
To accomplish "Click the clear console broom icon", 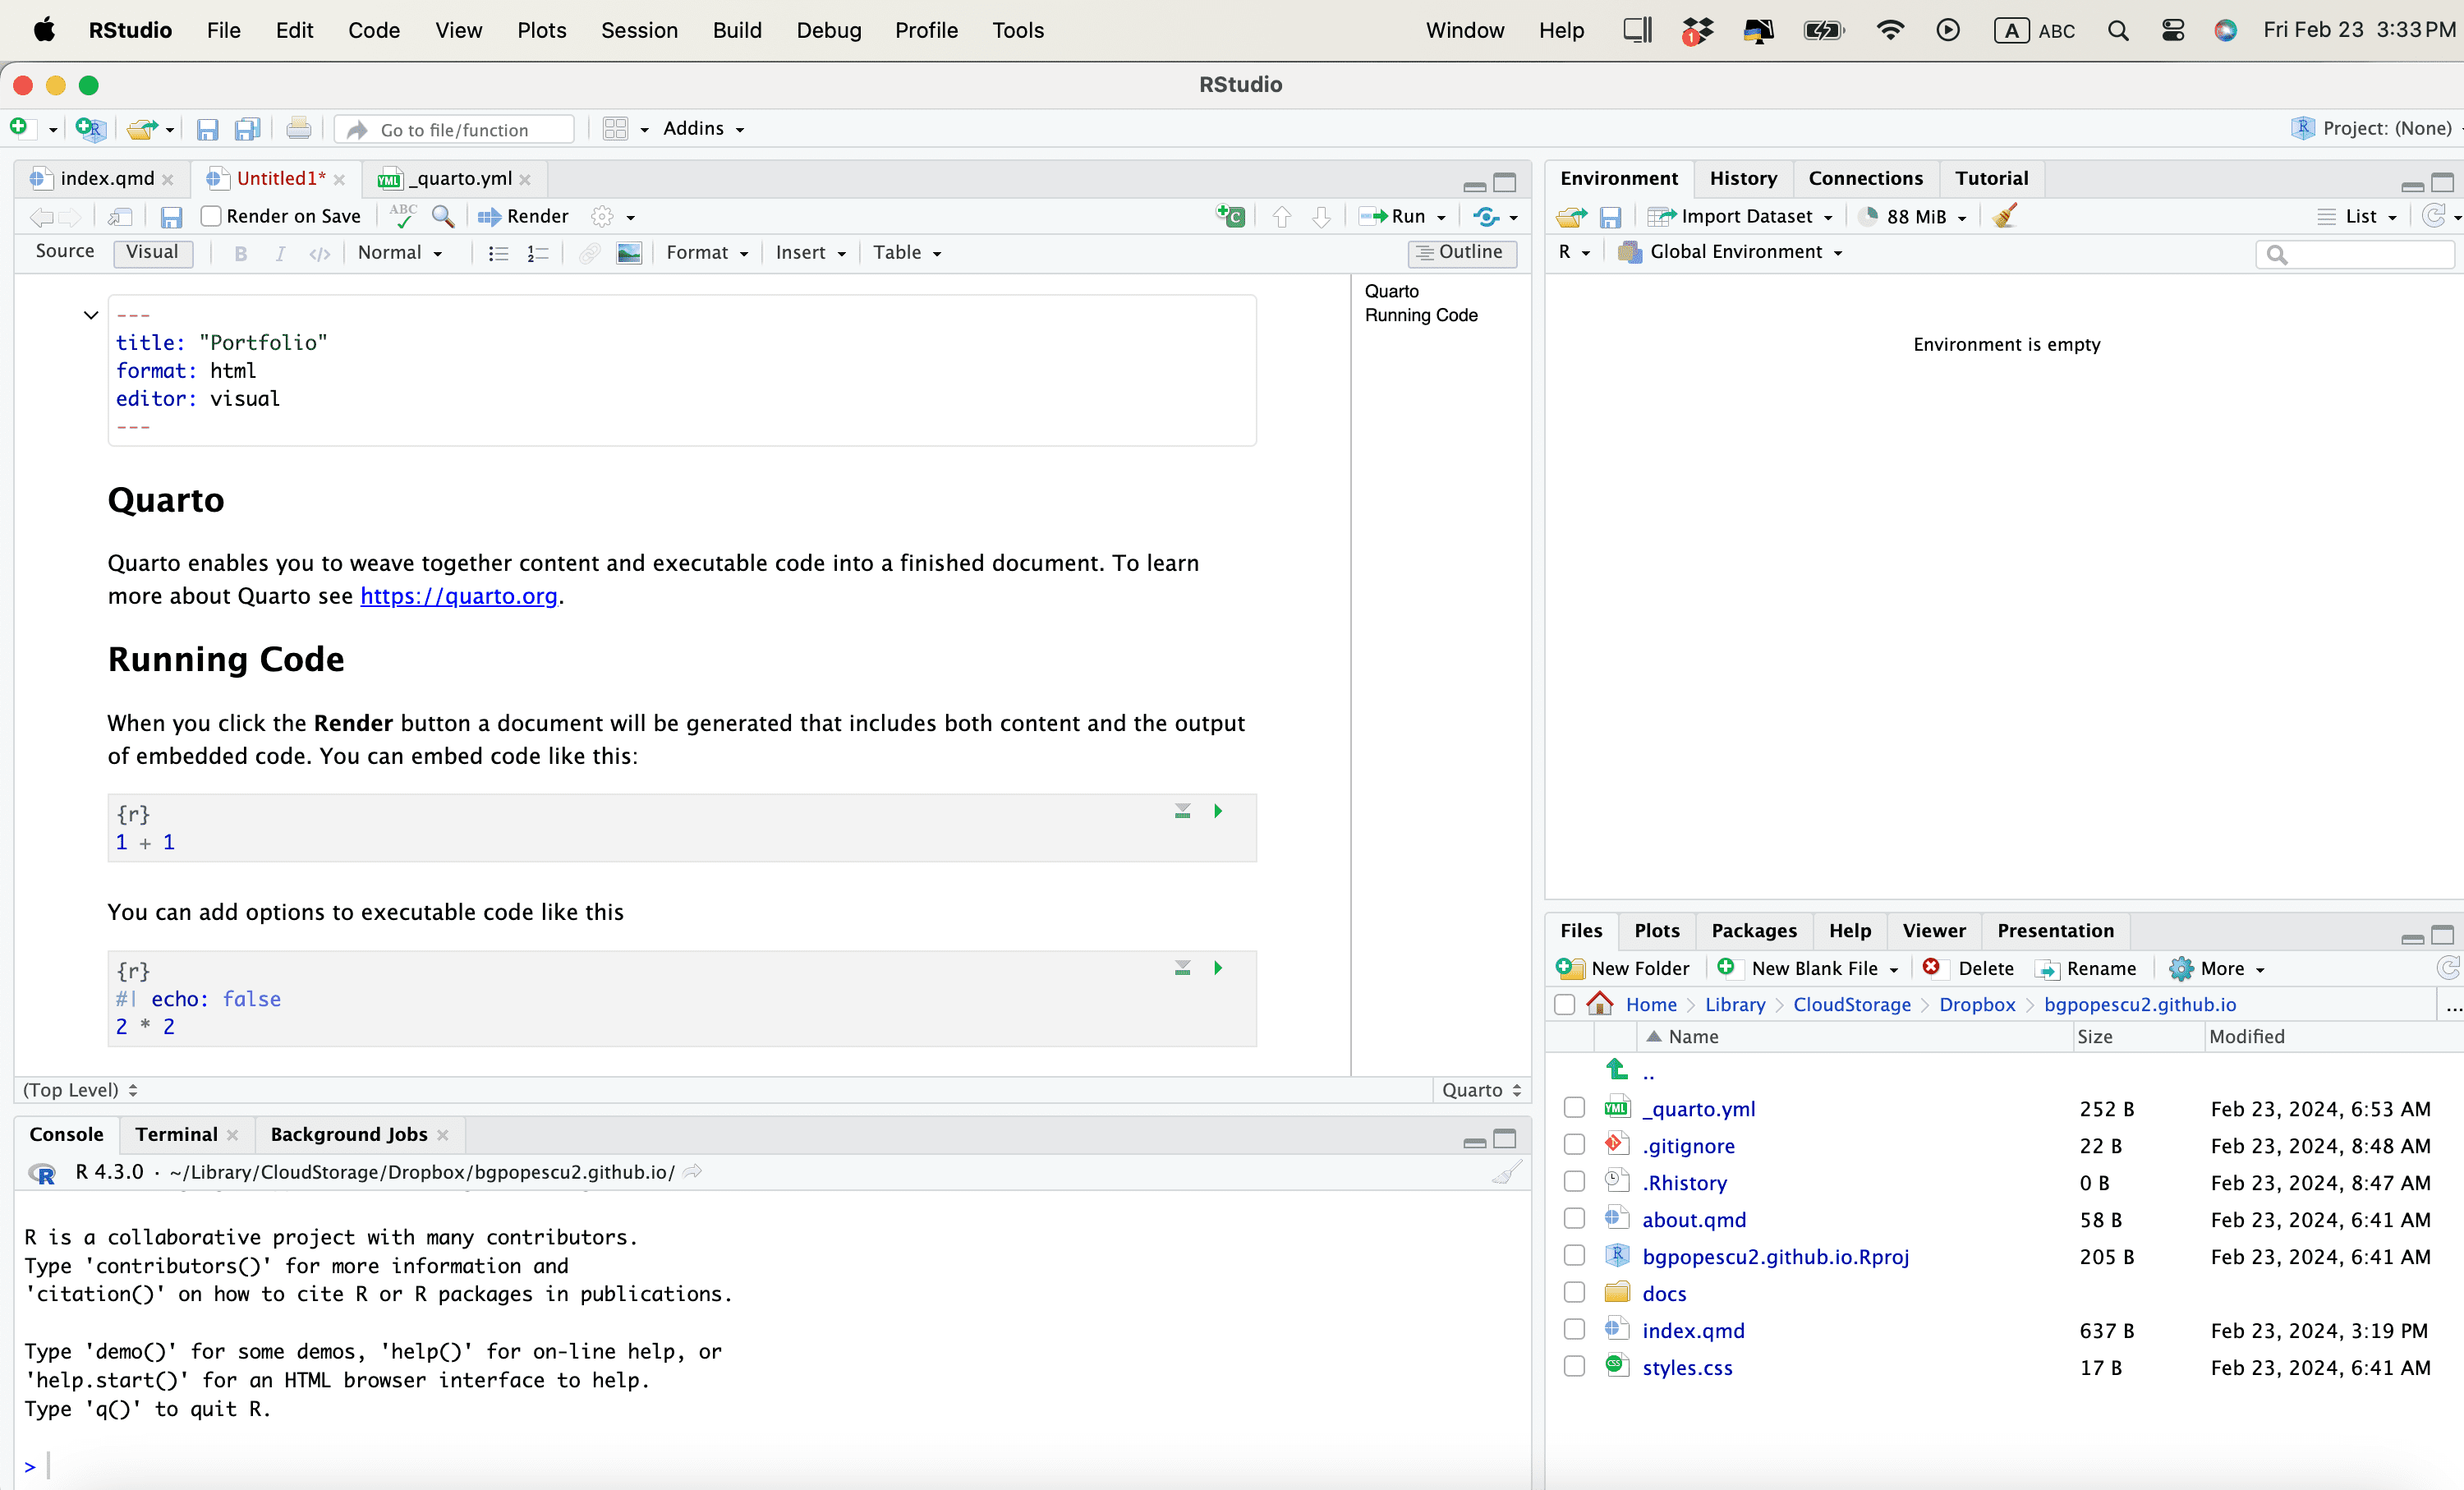I will [1506, 1172].
